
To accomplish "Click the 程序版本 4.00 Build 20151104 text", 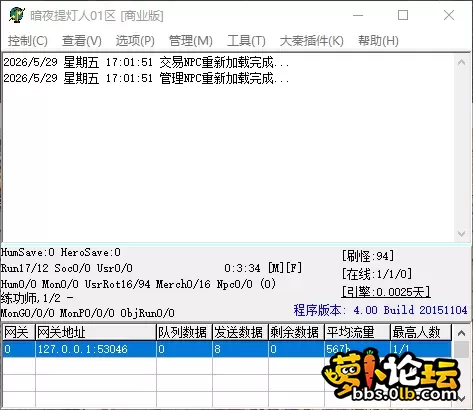I will click(x=380, y=310).
